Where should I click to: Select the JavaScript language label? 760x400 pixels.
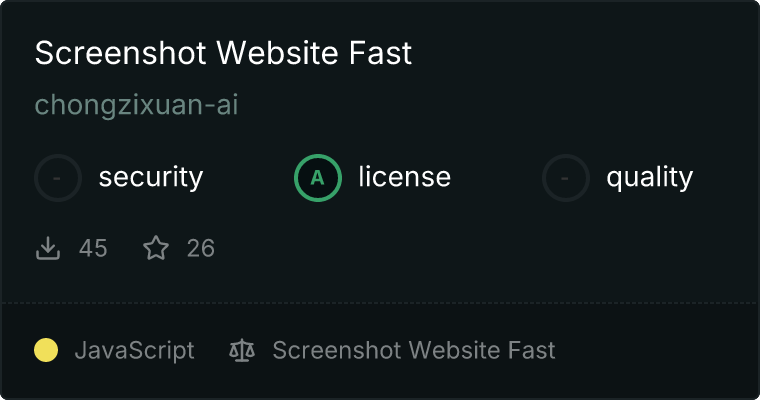pos(134,350)
